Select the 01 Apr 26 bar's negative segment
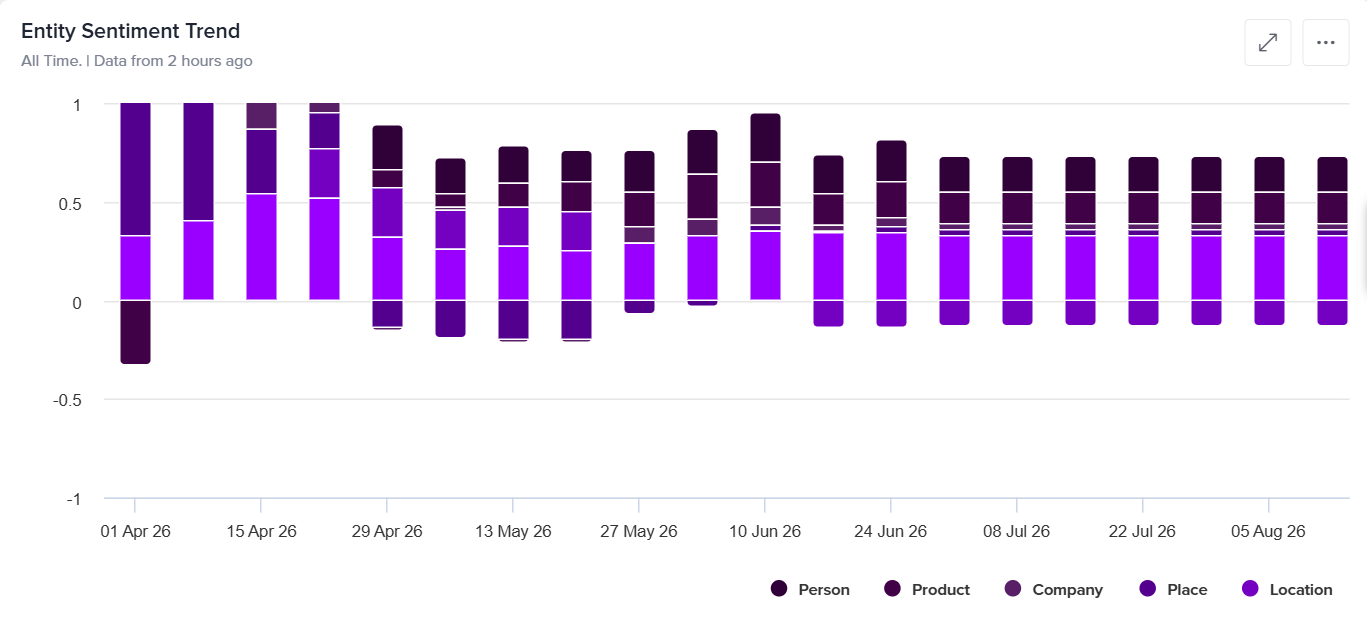 [x=135, y=332]
